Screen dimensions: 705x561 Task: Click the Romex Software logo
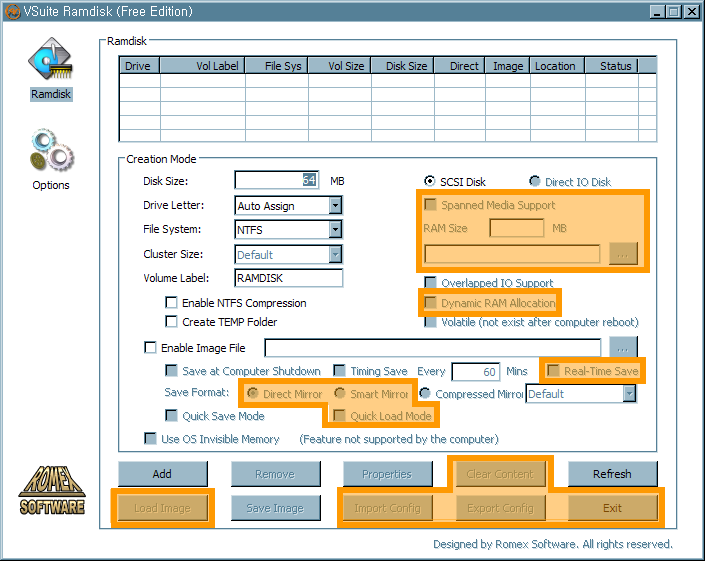click(52, 490)
